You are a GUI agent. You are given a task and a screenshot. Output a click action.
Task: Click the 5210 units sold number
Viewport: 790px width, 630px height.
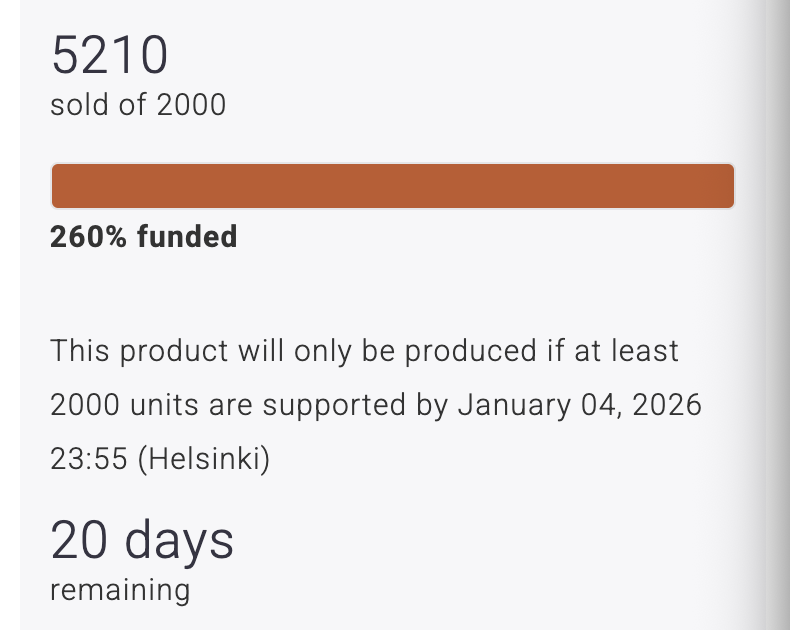[x=109, y=56]
